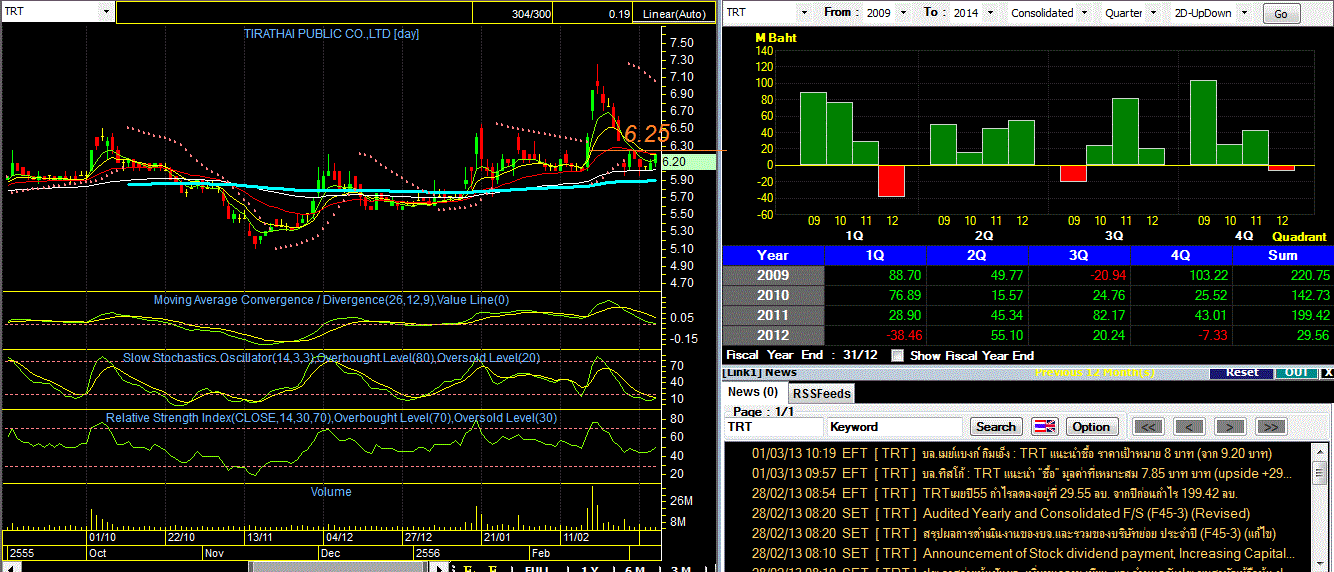Enable Show Fiscal Year End checkbox

(x=898, y=355)
